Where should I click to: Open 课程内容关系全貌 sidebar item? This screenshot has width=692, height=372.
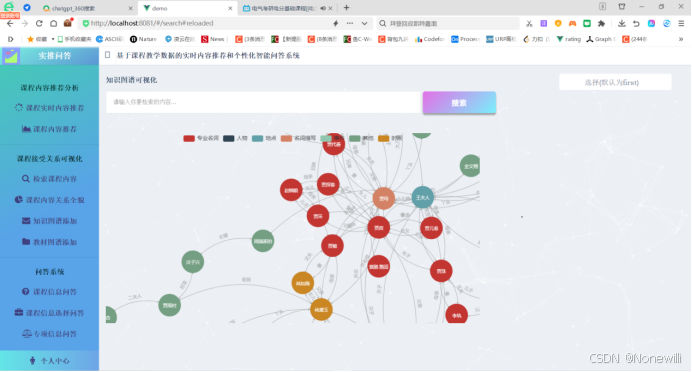pyautogui.click(x=49, y=200)
